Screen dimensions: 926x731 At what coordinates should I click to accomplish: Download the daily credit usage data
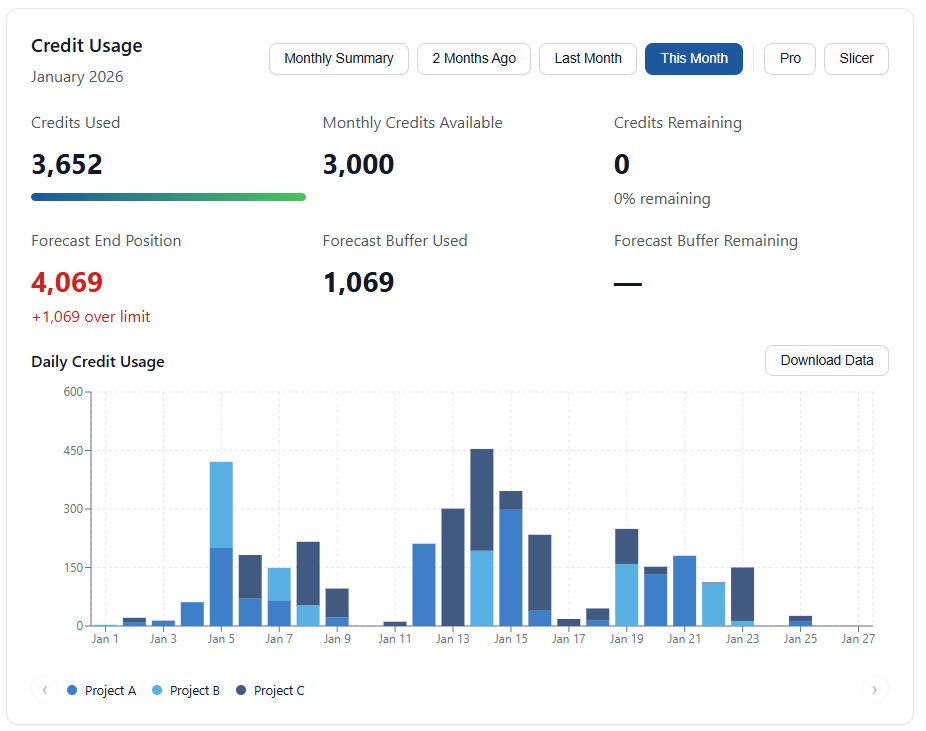point(827,360)
